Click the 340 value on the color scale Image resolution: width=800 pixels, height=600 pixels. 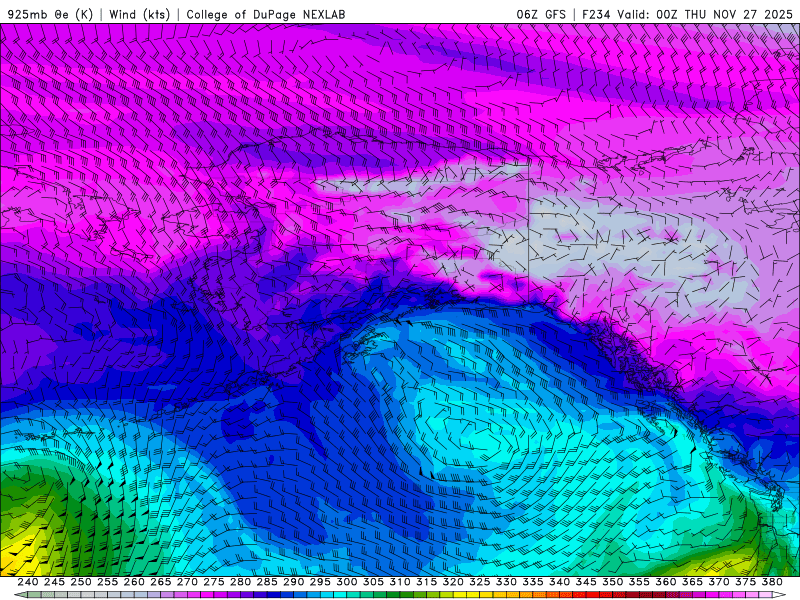click(x=559, y=582)
